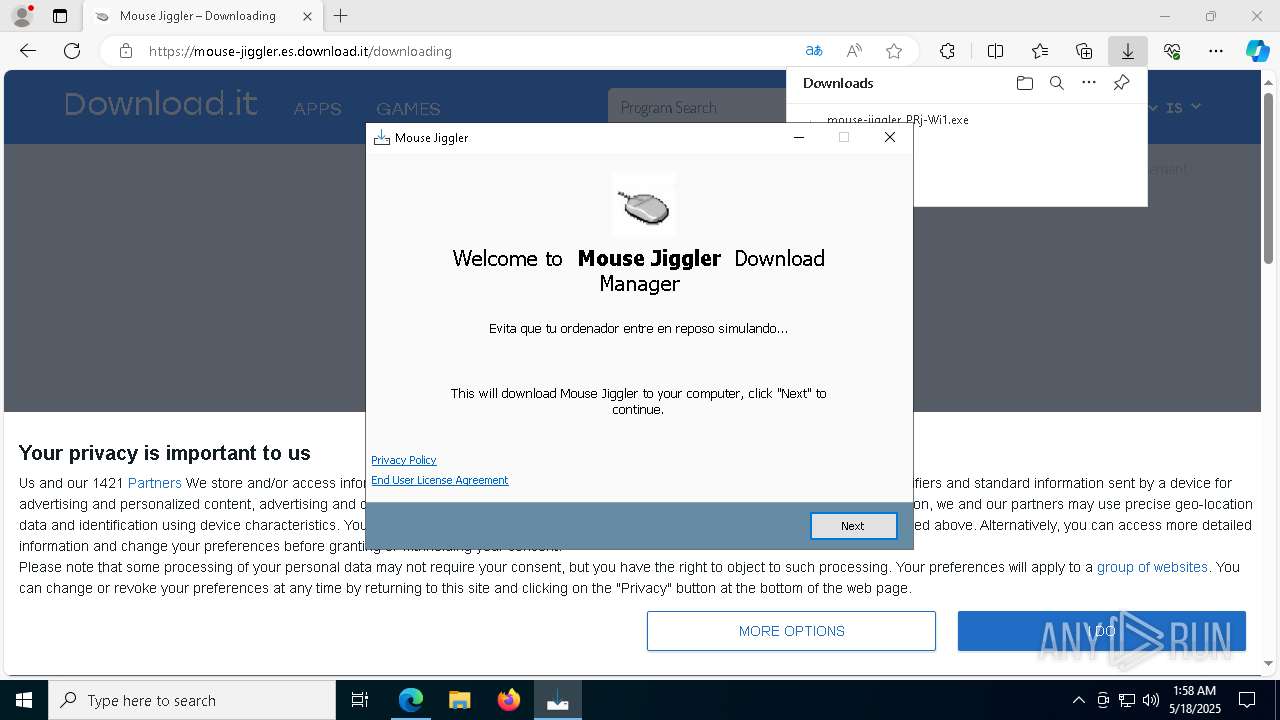
Task: Minimize the Mouse Jiggler installer window
Action: point(798,137)
